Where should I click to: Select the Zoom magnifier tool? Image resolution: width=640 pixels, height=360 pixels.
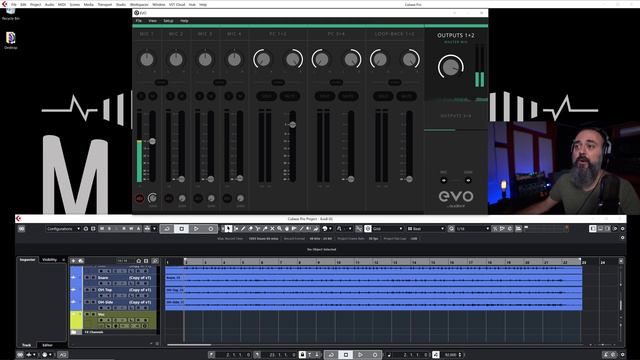[x=280, y=229]
